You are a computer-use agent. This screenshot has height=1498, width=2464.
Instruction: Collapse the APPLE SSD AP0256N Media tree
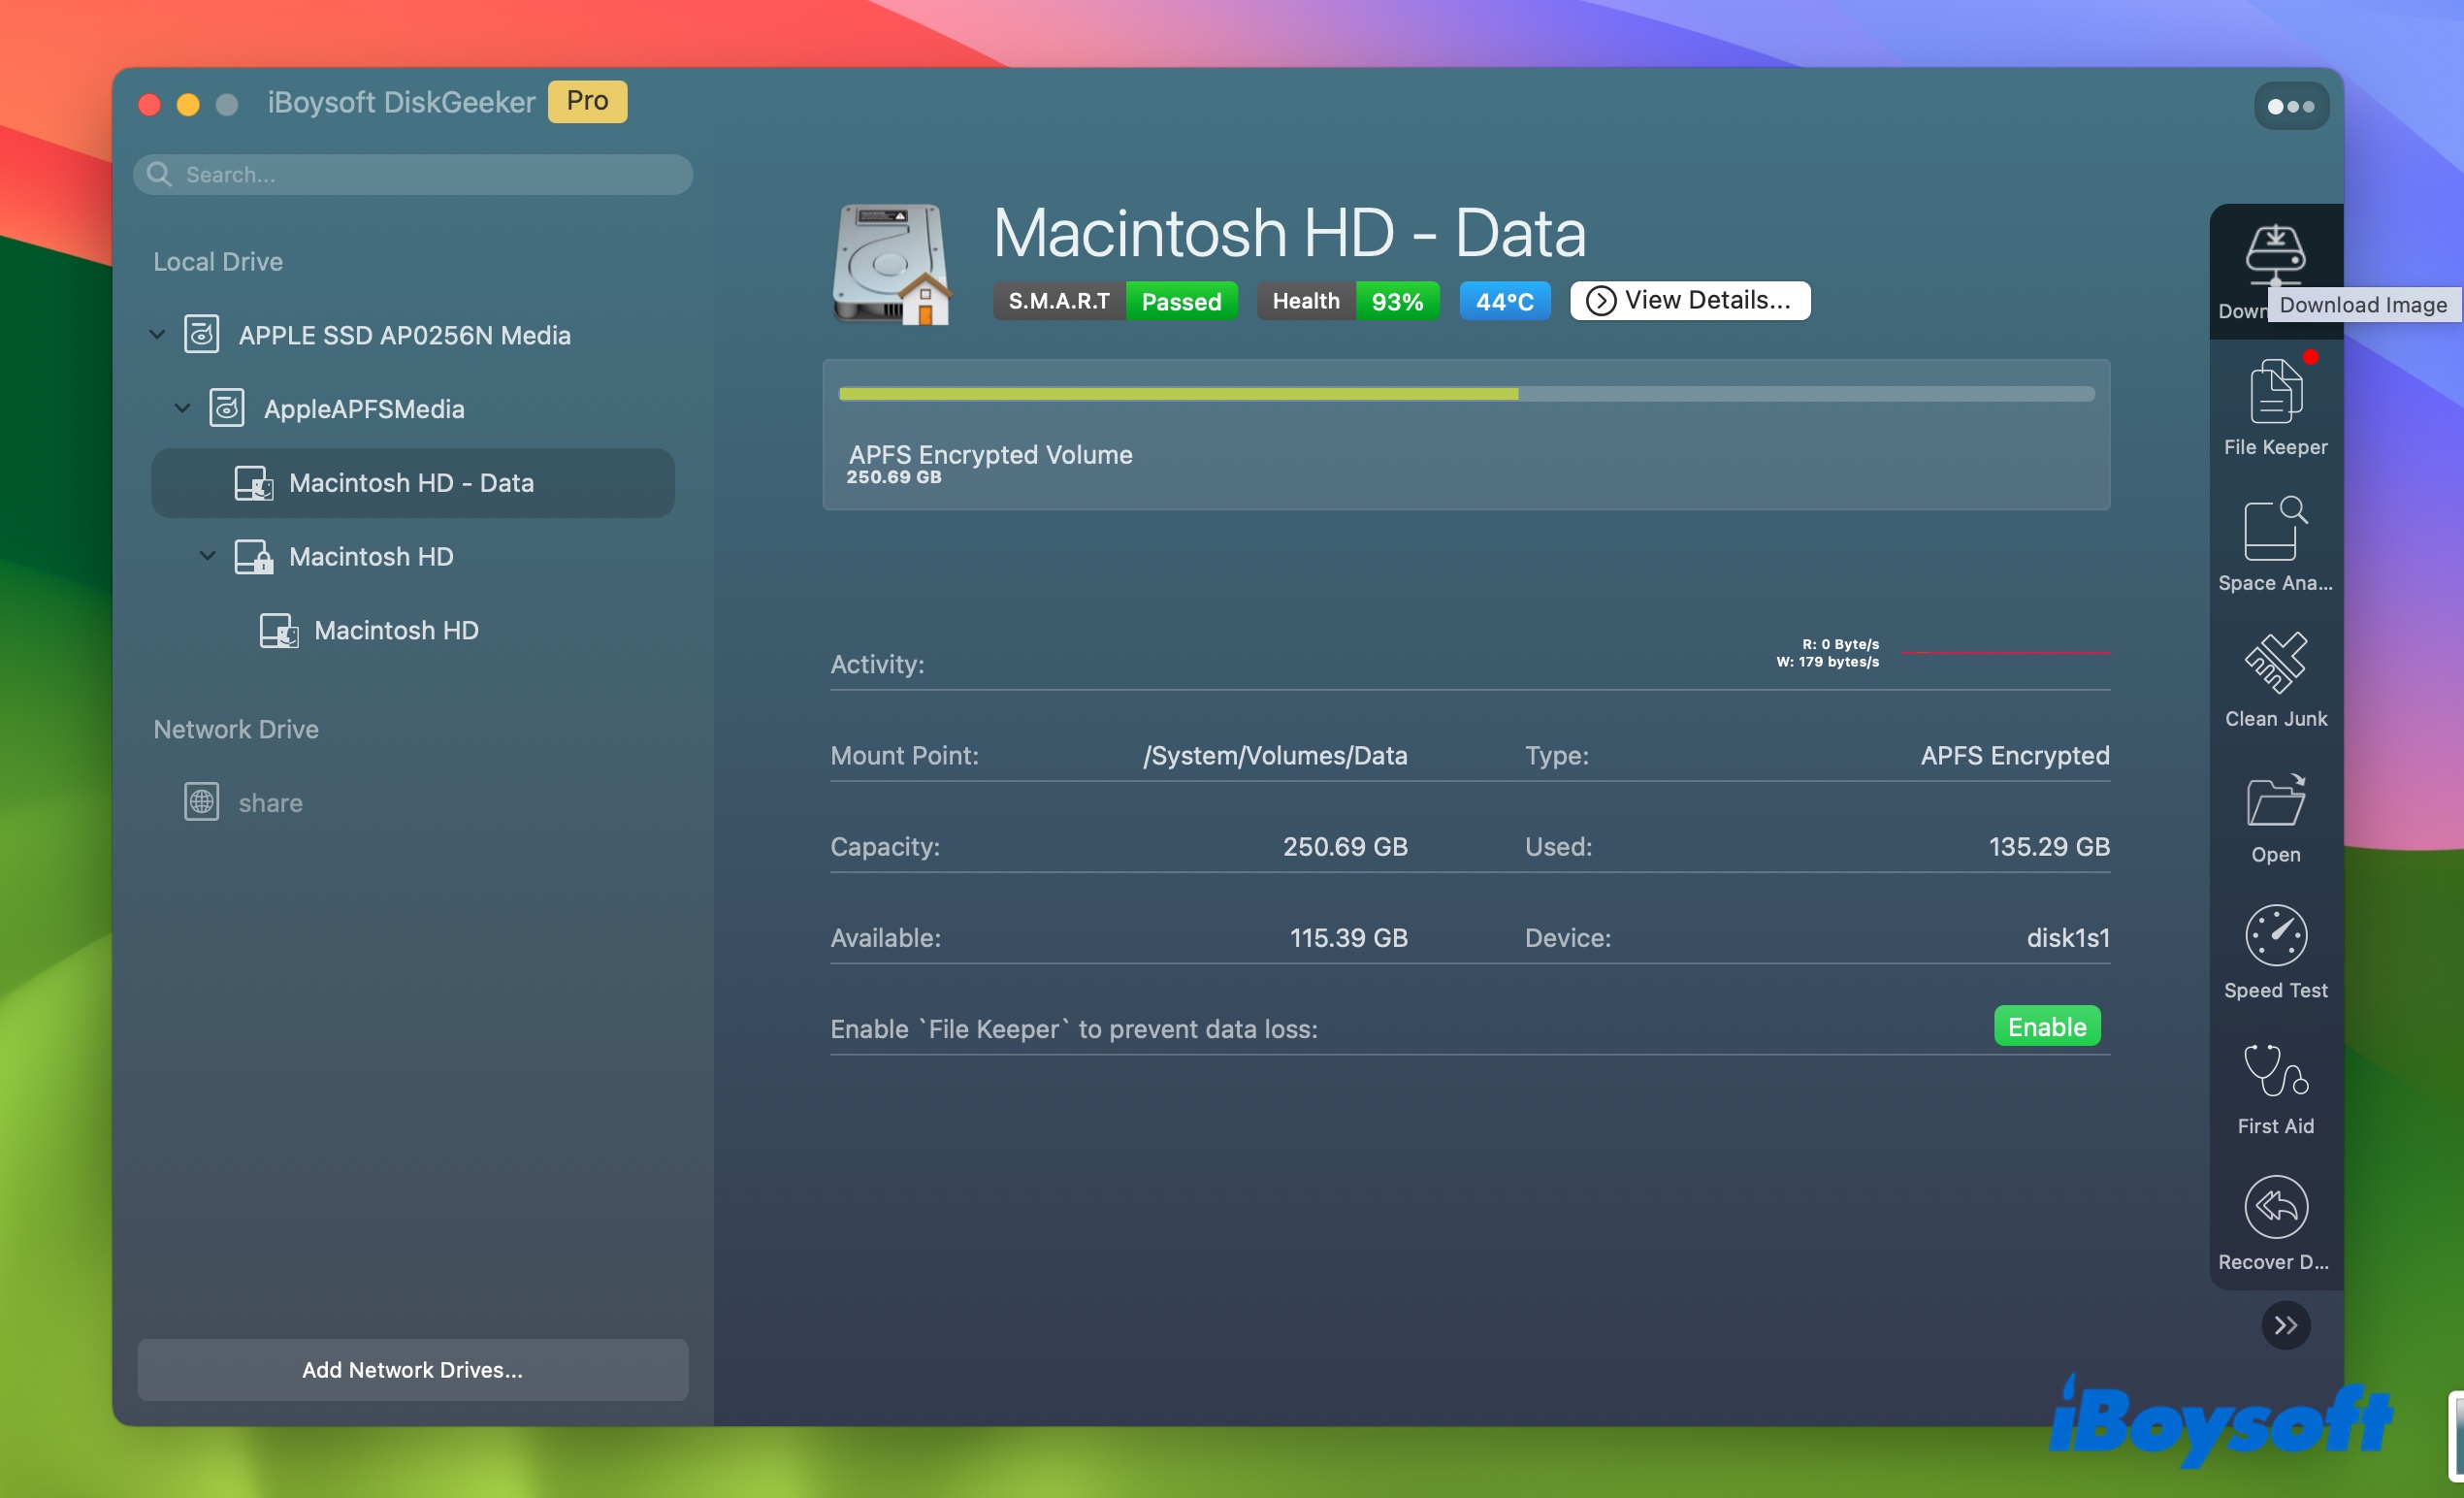coord(157,334)
